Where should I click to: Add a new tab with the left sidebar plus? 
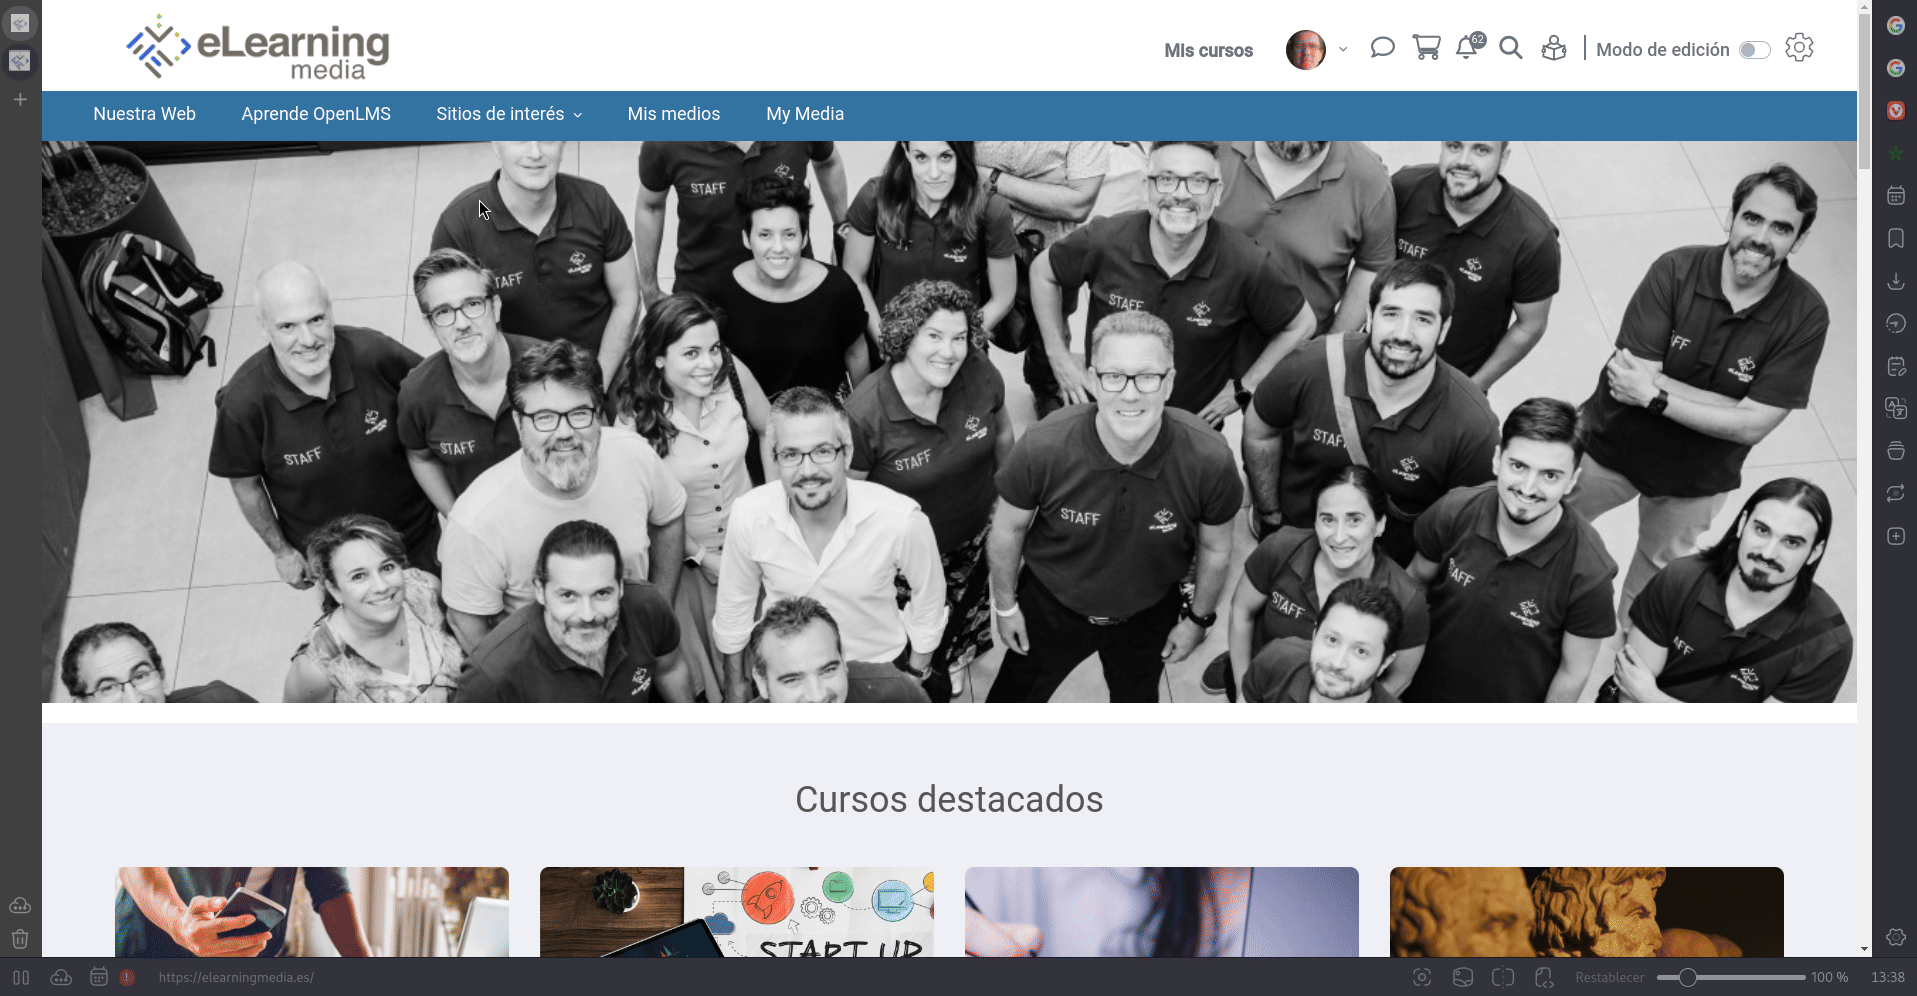tap(20, 100)
